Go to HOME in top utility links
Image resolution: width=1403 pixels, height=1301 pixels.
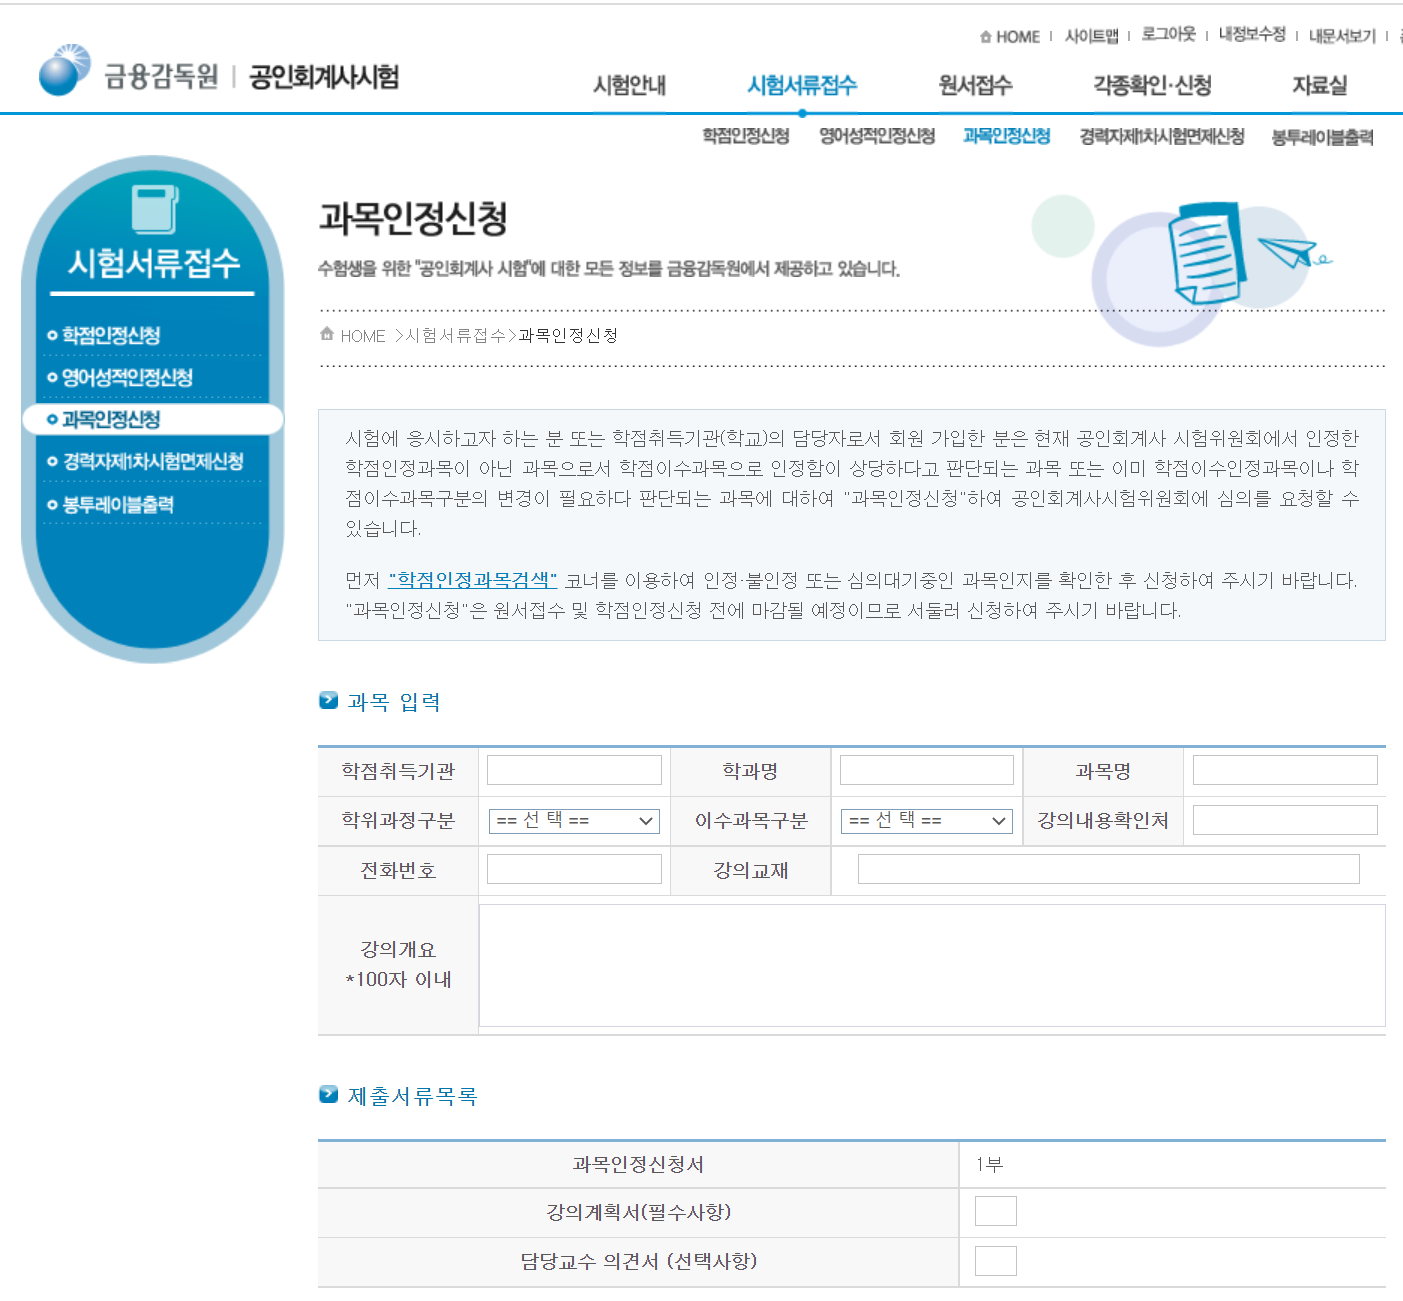click(x=1018, y=37)
